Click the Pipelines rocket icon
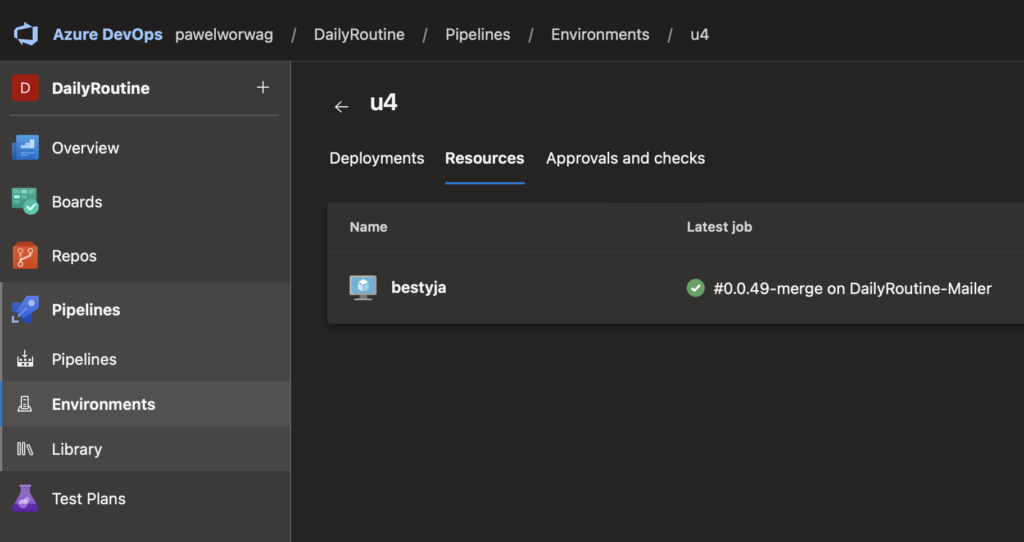 [x=25, y=310]
